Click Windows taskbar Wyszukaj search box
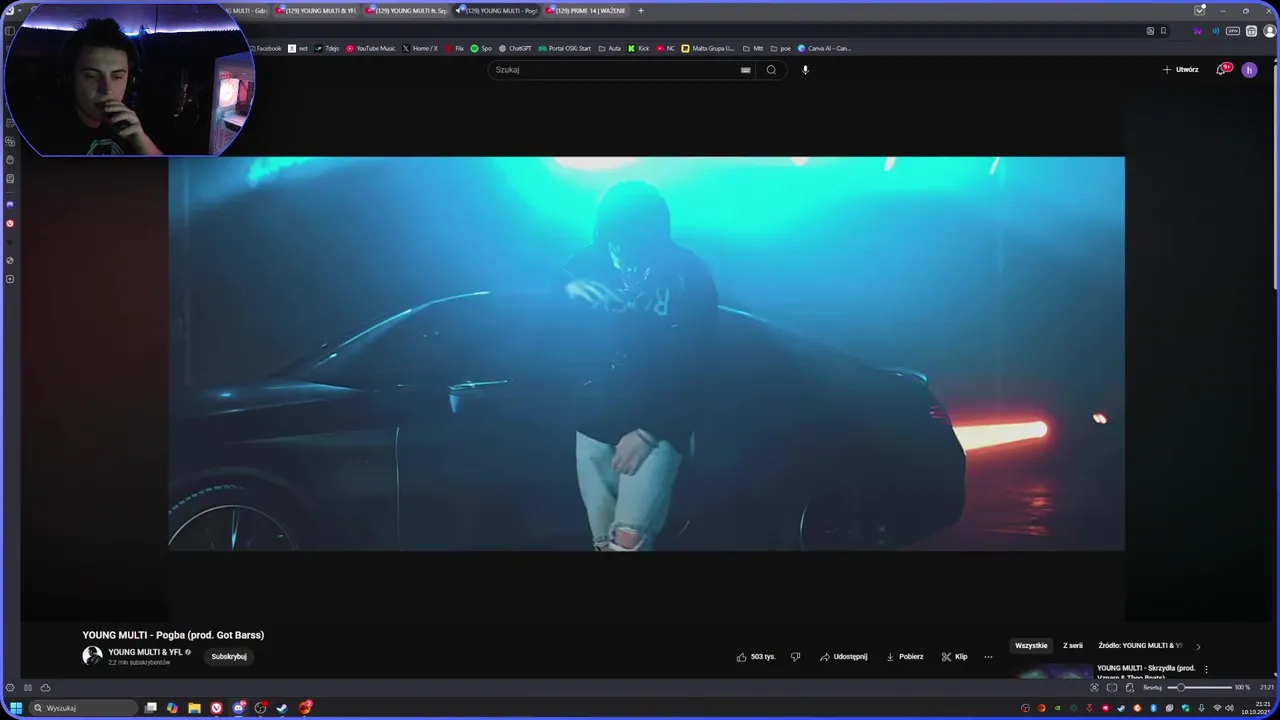Image resolution: width=1280 pixels, height=720 pixels. point(83,708)
